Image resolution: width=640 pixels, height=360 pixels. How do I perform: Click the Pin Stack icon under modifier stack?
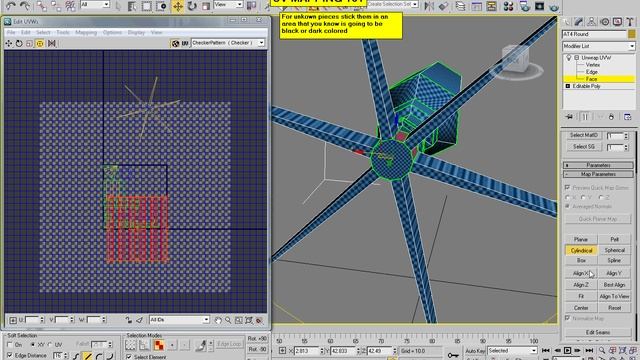tap(569, 117)
